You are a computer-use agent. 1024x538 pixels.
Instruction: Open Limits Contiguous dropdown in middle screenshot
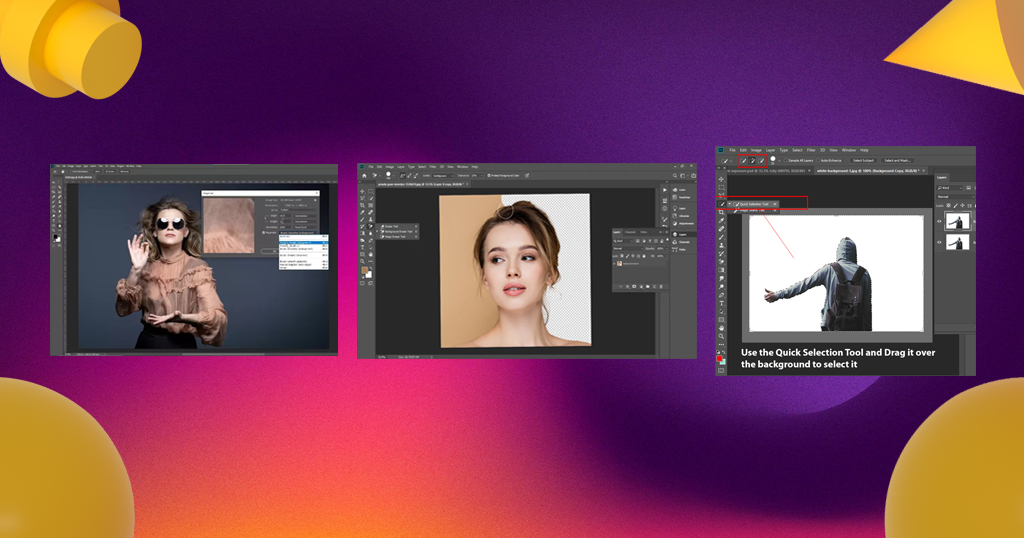443,176
